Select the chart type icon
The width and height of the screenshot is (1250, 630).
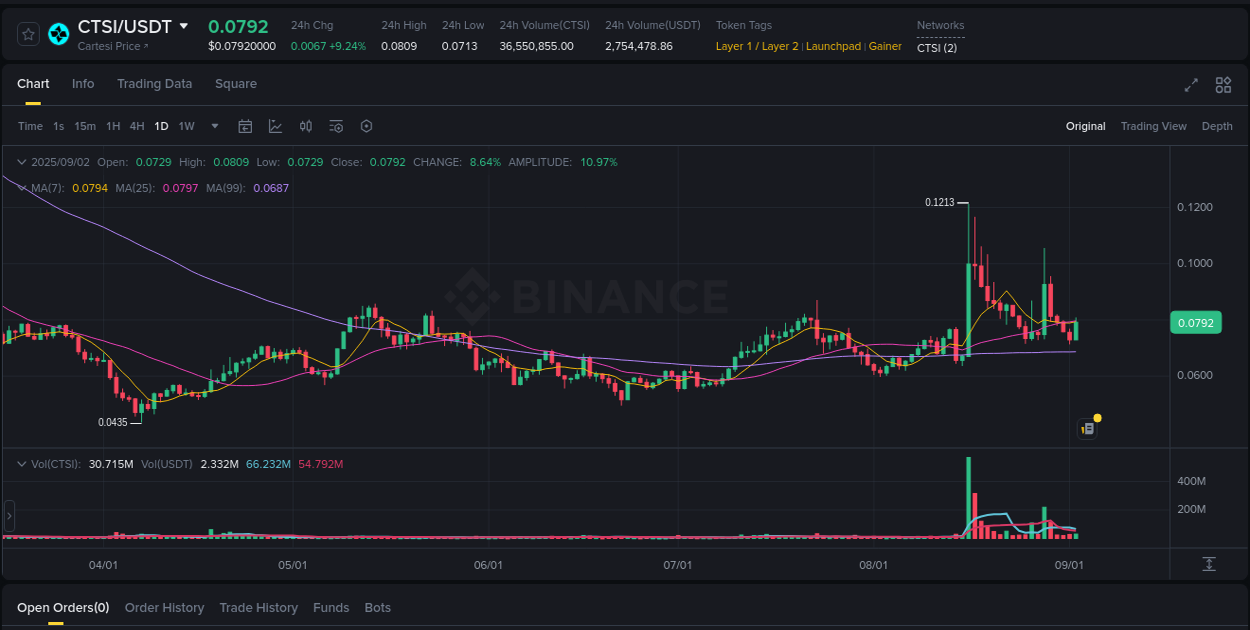(275, 126)
